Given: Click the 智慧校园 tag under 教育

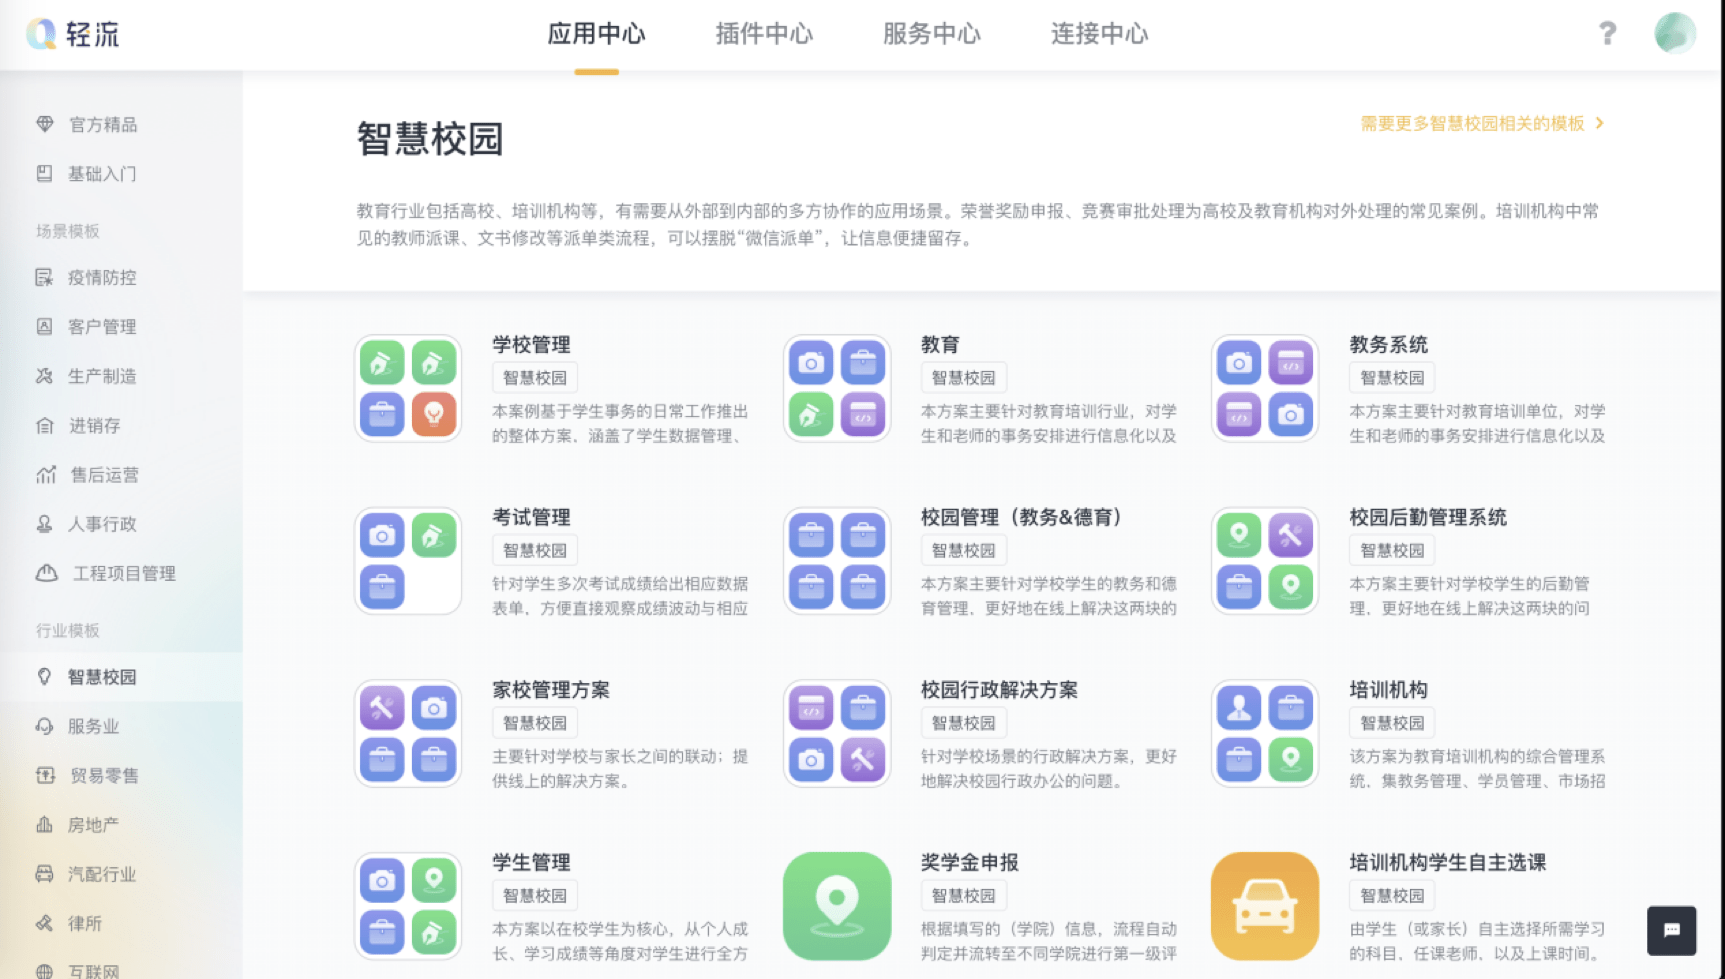Looking at the screenshot, I should tap(963, 378).
